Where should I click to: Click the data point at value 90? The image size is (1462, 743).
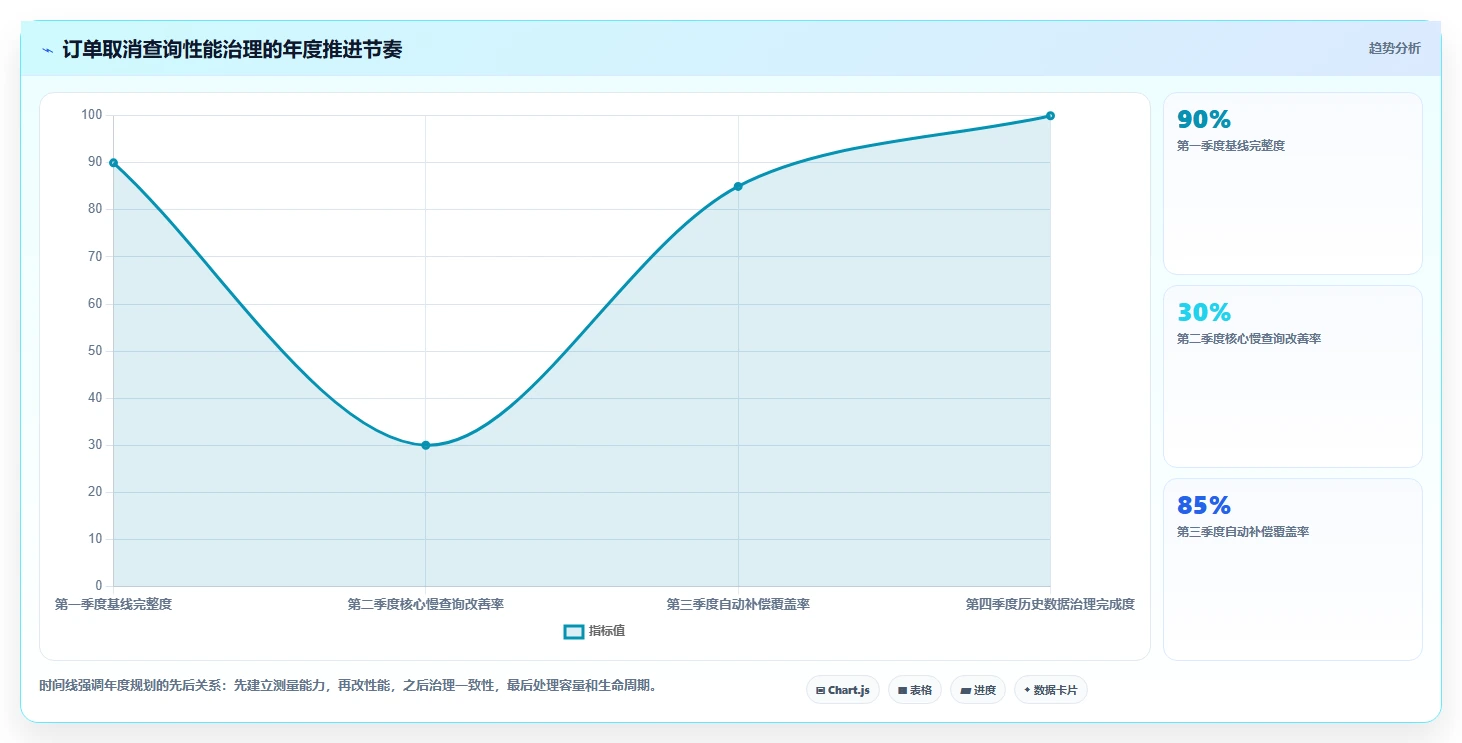tap(113, 162)
